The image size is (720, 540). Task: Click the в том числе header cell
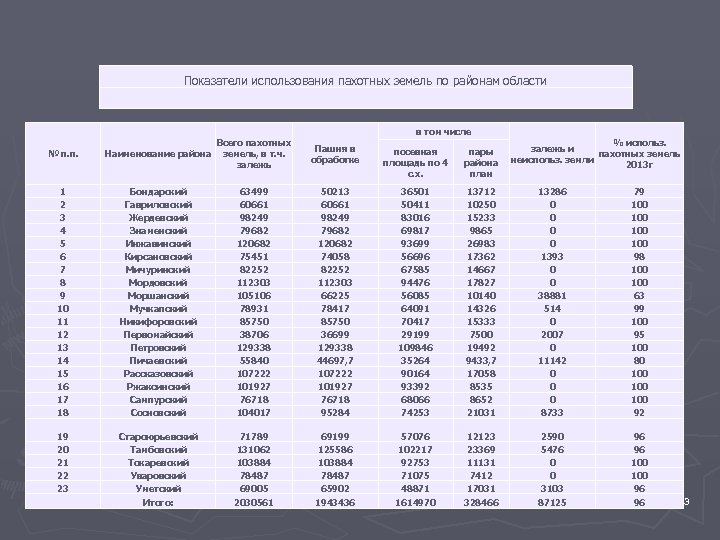pos(443,132)
